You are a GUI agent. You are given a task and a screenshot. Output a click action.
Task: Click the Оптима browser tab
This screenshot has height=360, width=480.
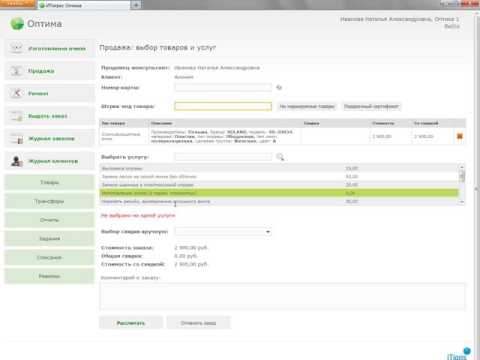[x=83, y=5]
